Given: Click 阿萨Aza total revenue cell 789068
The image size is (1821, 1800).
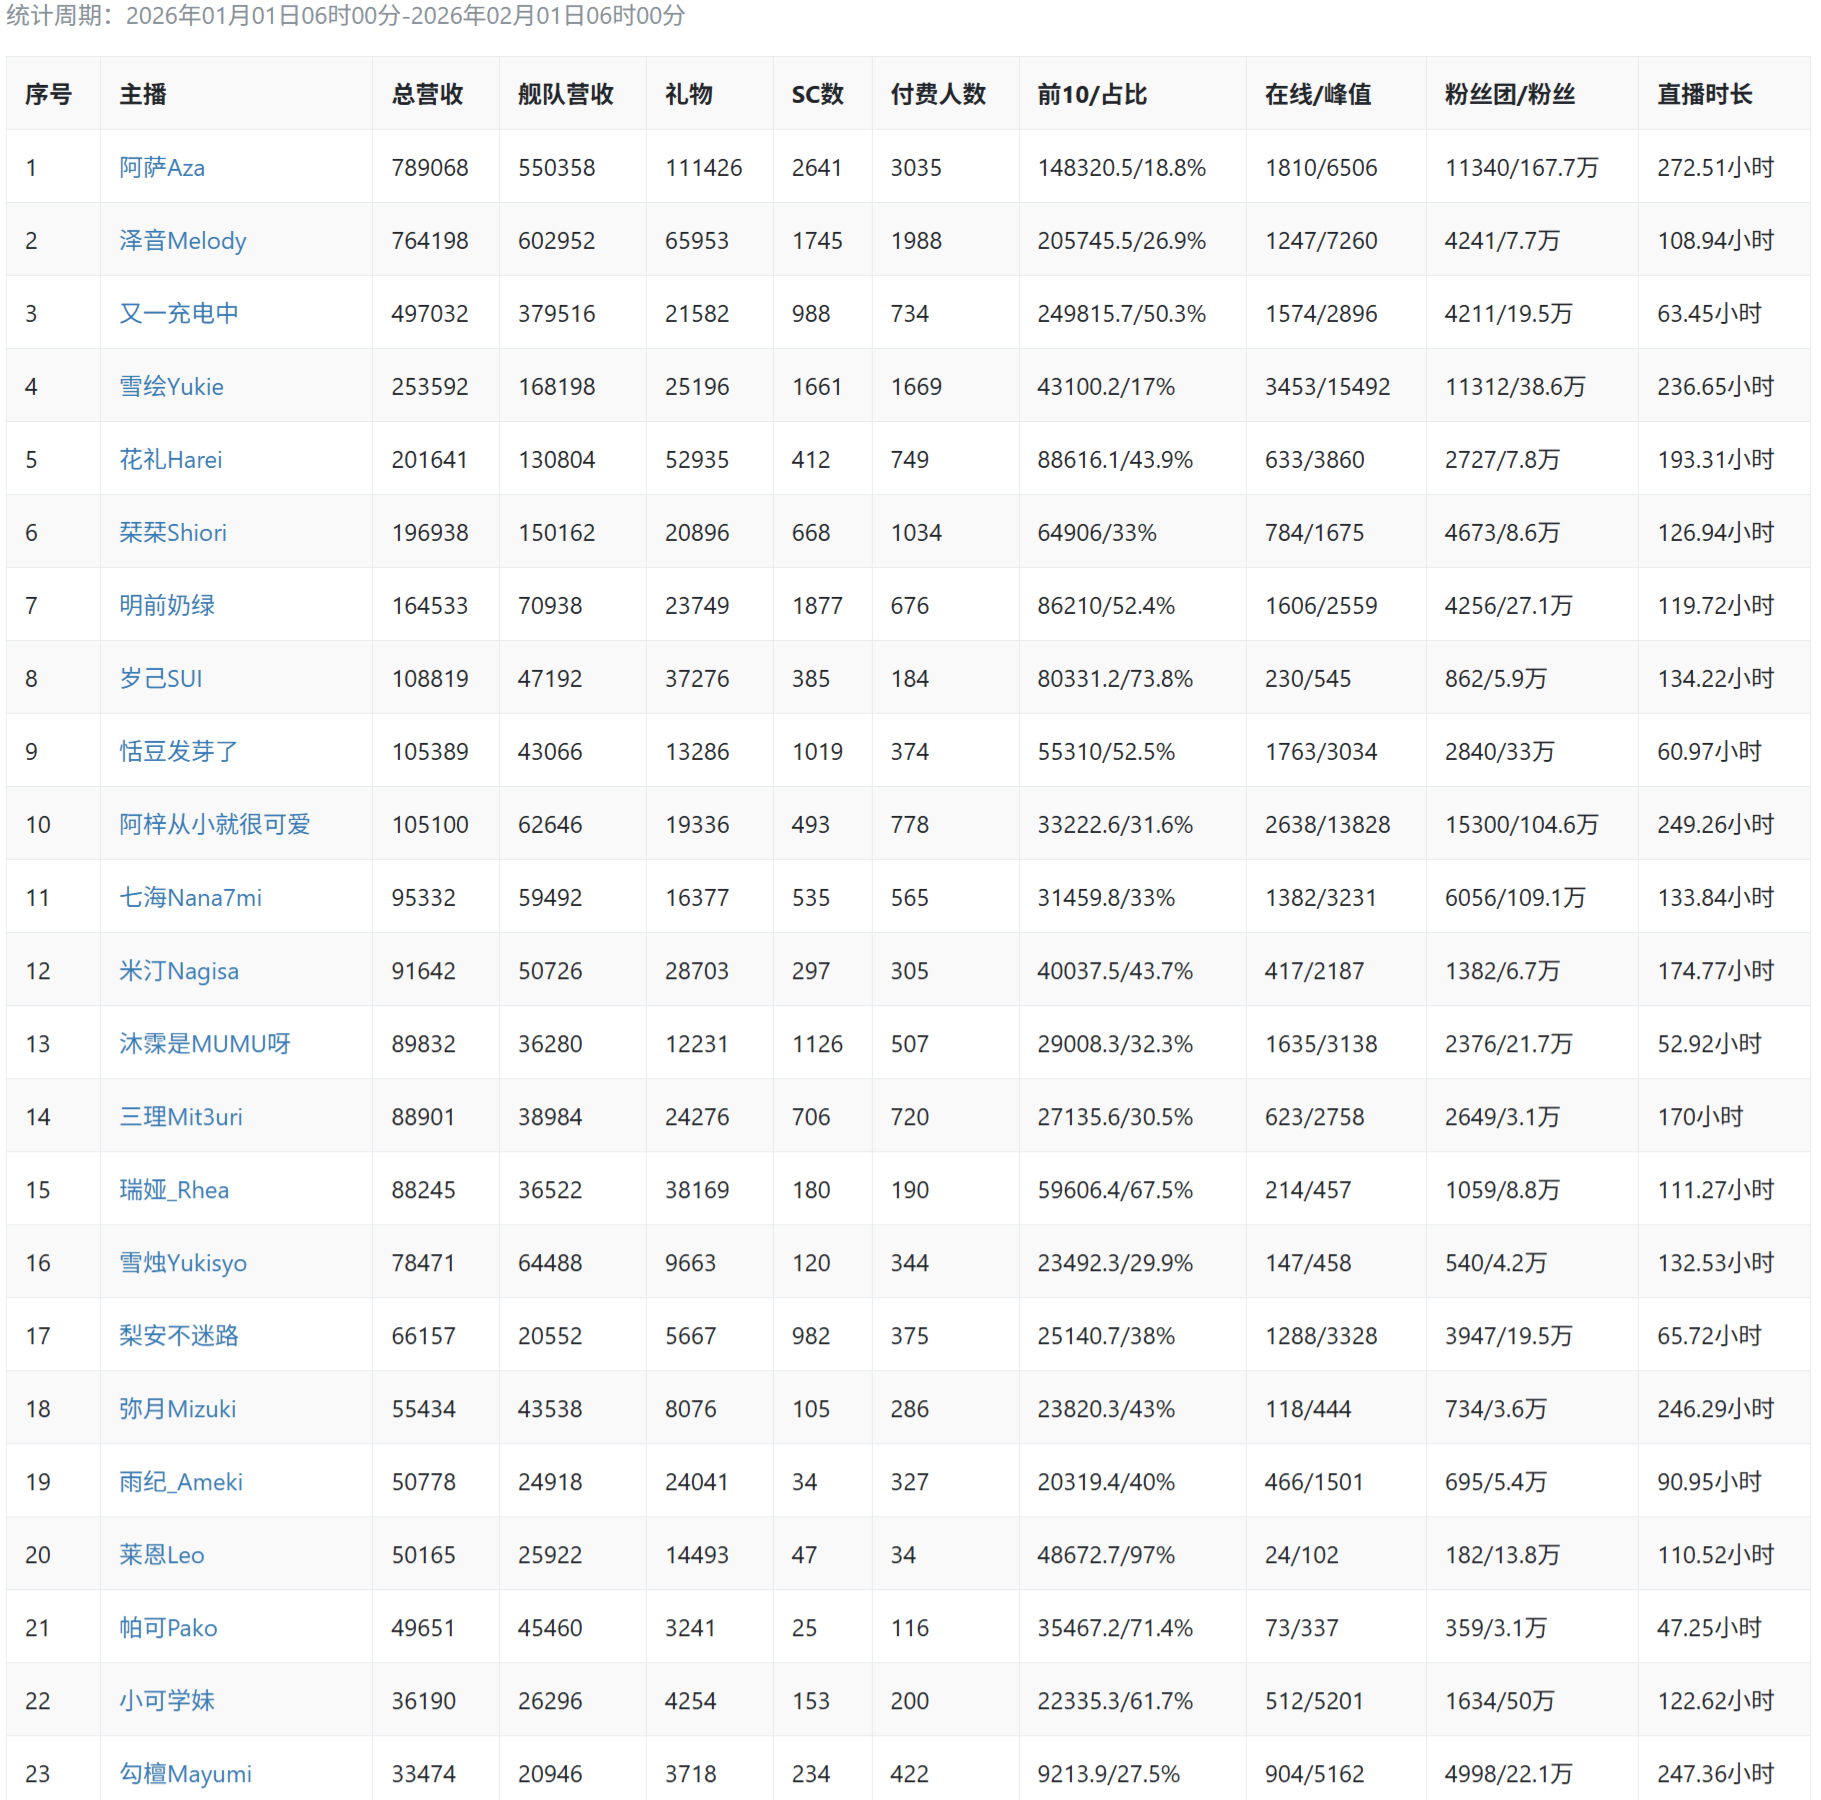Looking at the screenshot, I should point(430,168).
